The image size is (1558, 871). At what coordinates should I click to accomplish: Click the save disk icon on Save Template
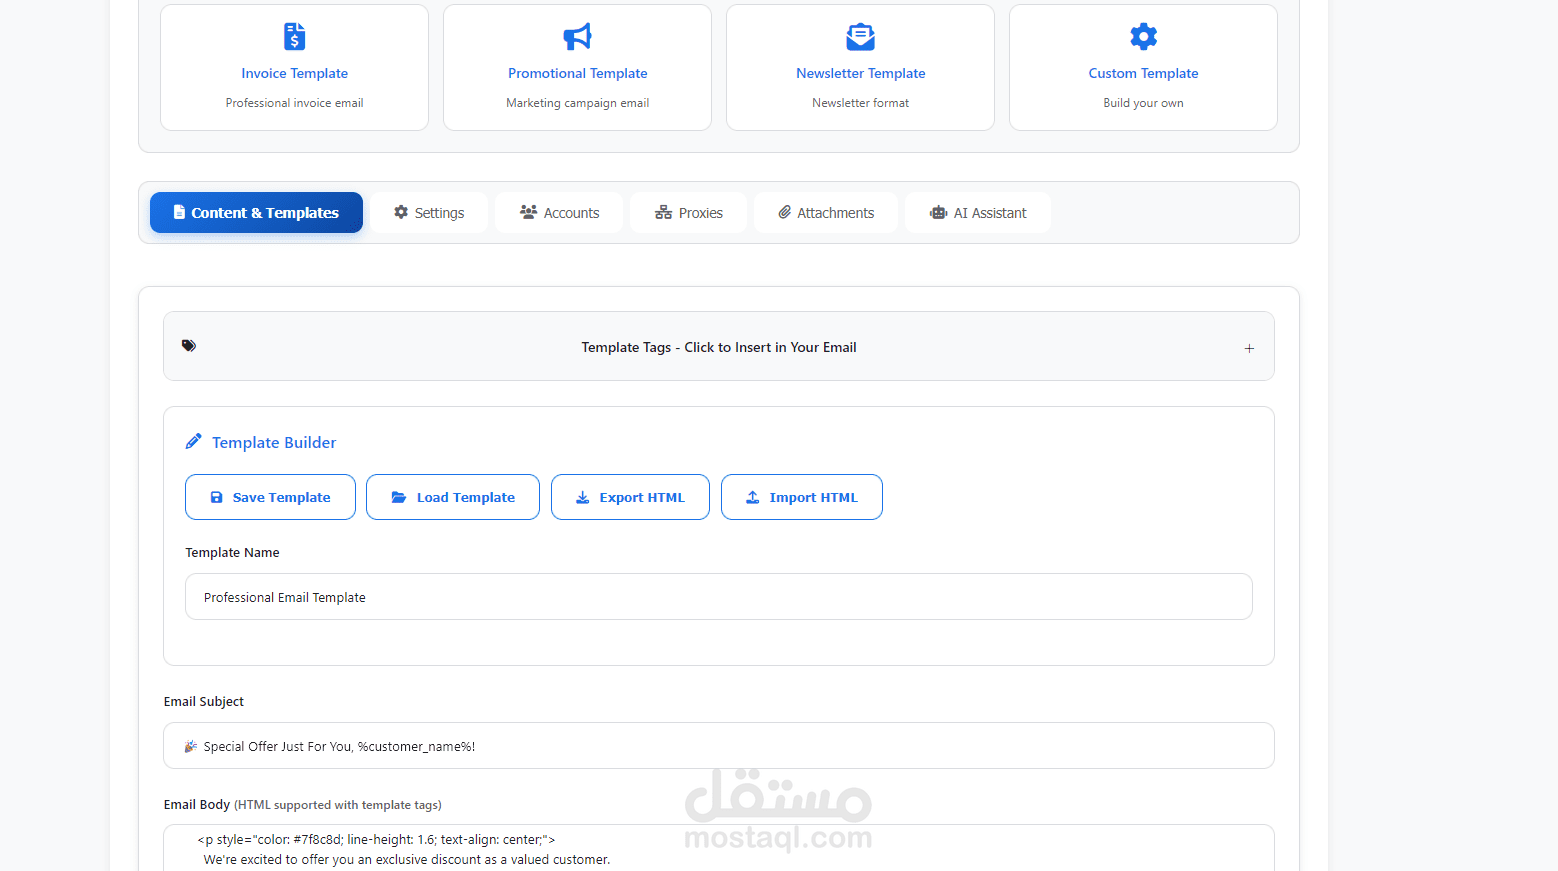pyautogui.click(x=216, y=497)
